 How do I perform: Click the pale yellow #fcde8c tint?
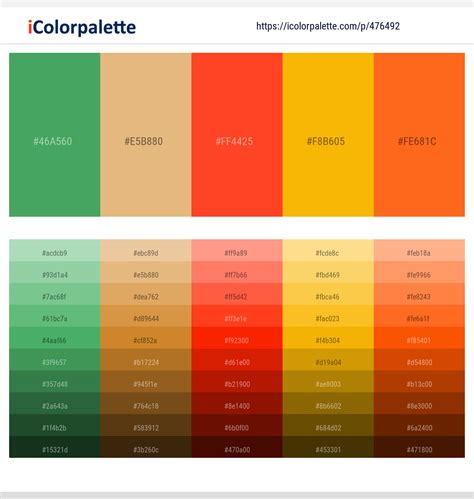tap(328, 251)
